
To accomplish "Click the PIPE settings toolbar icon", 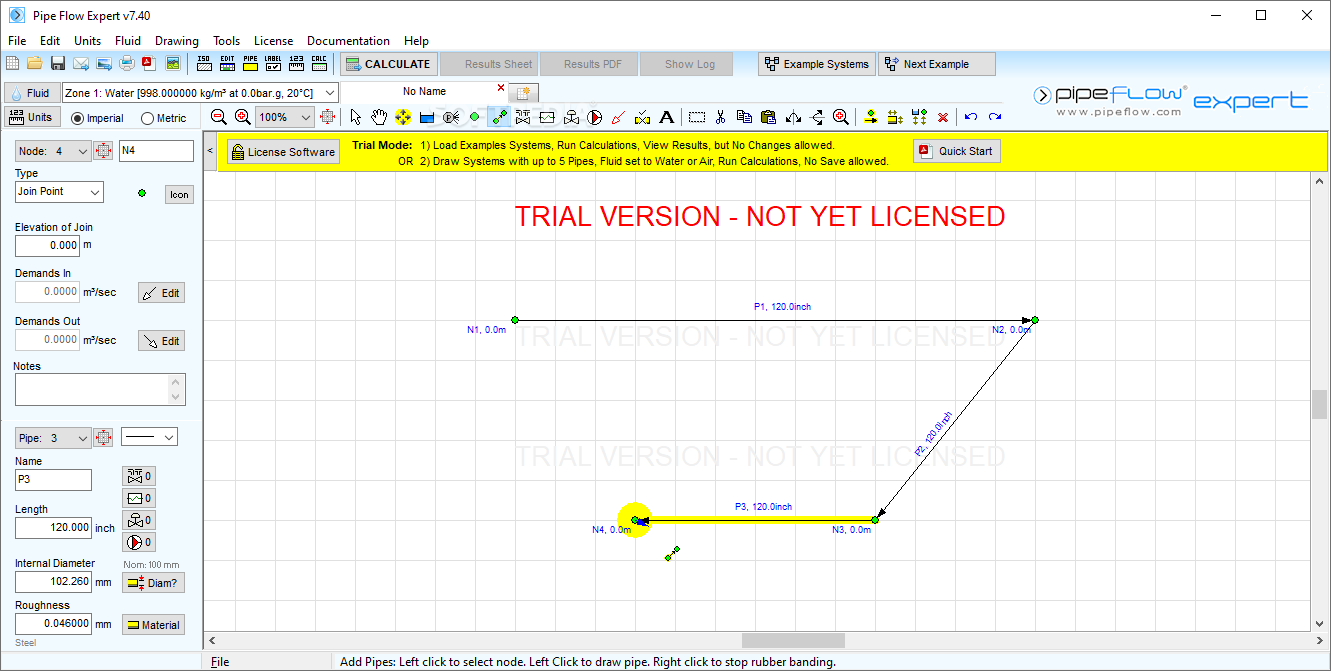I will click(x=250, y=63).
